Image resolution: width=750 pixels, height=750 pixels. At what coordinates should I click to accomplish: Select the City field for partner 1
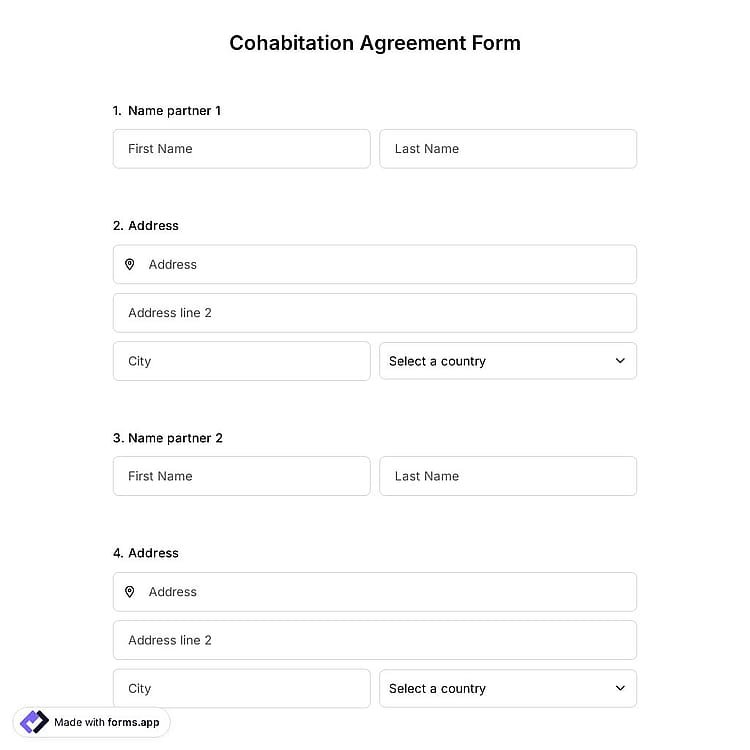click(242, 361)
